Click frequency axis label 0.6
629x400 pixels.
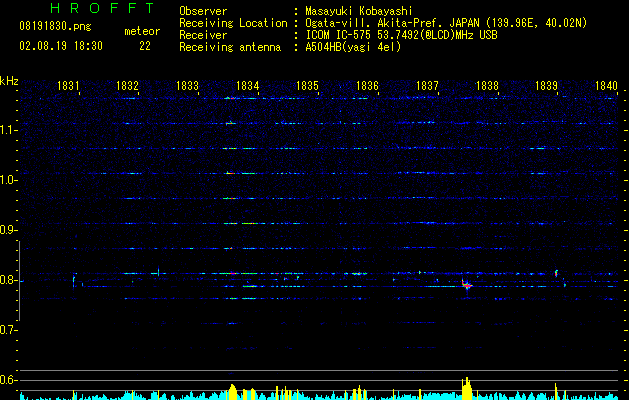8,380
